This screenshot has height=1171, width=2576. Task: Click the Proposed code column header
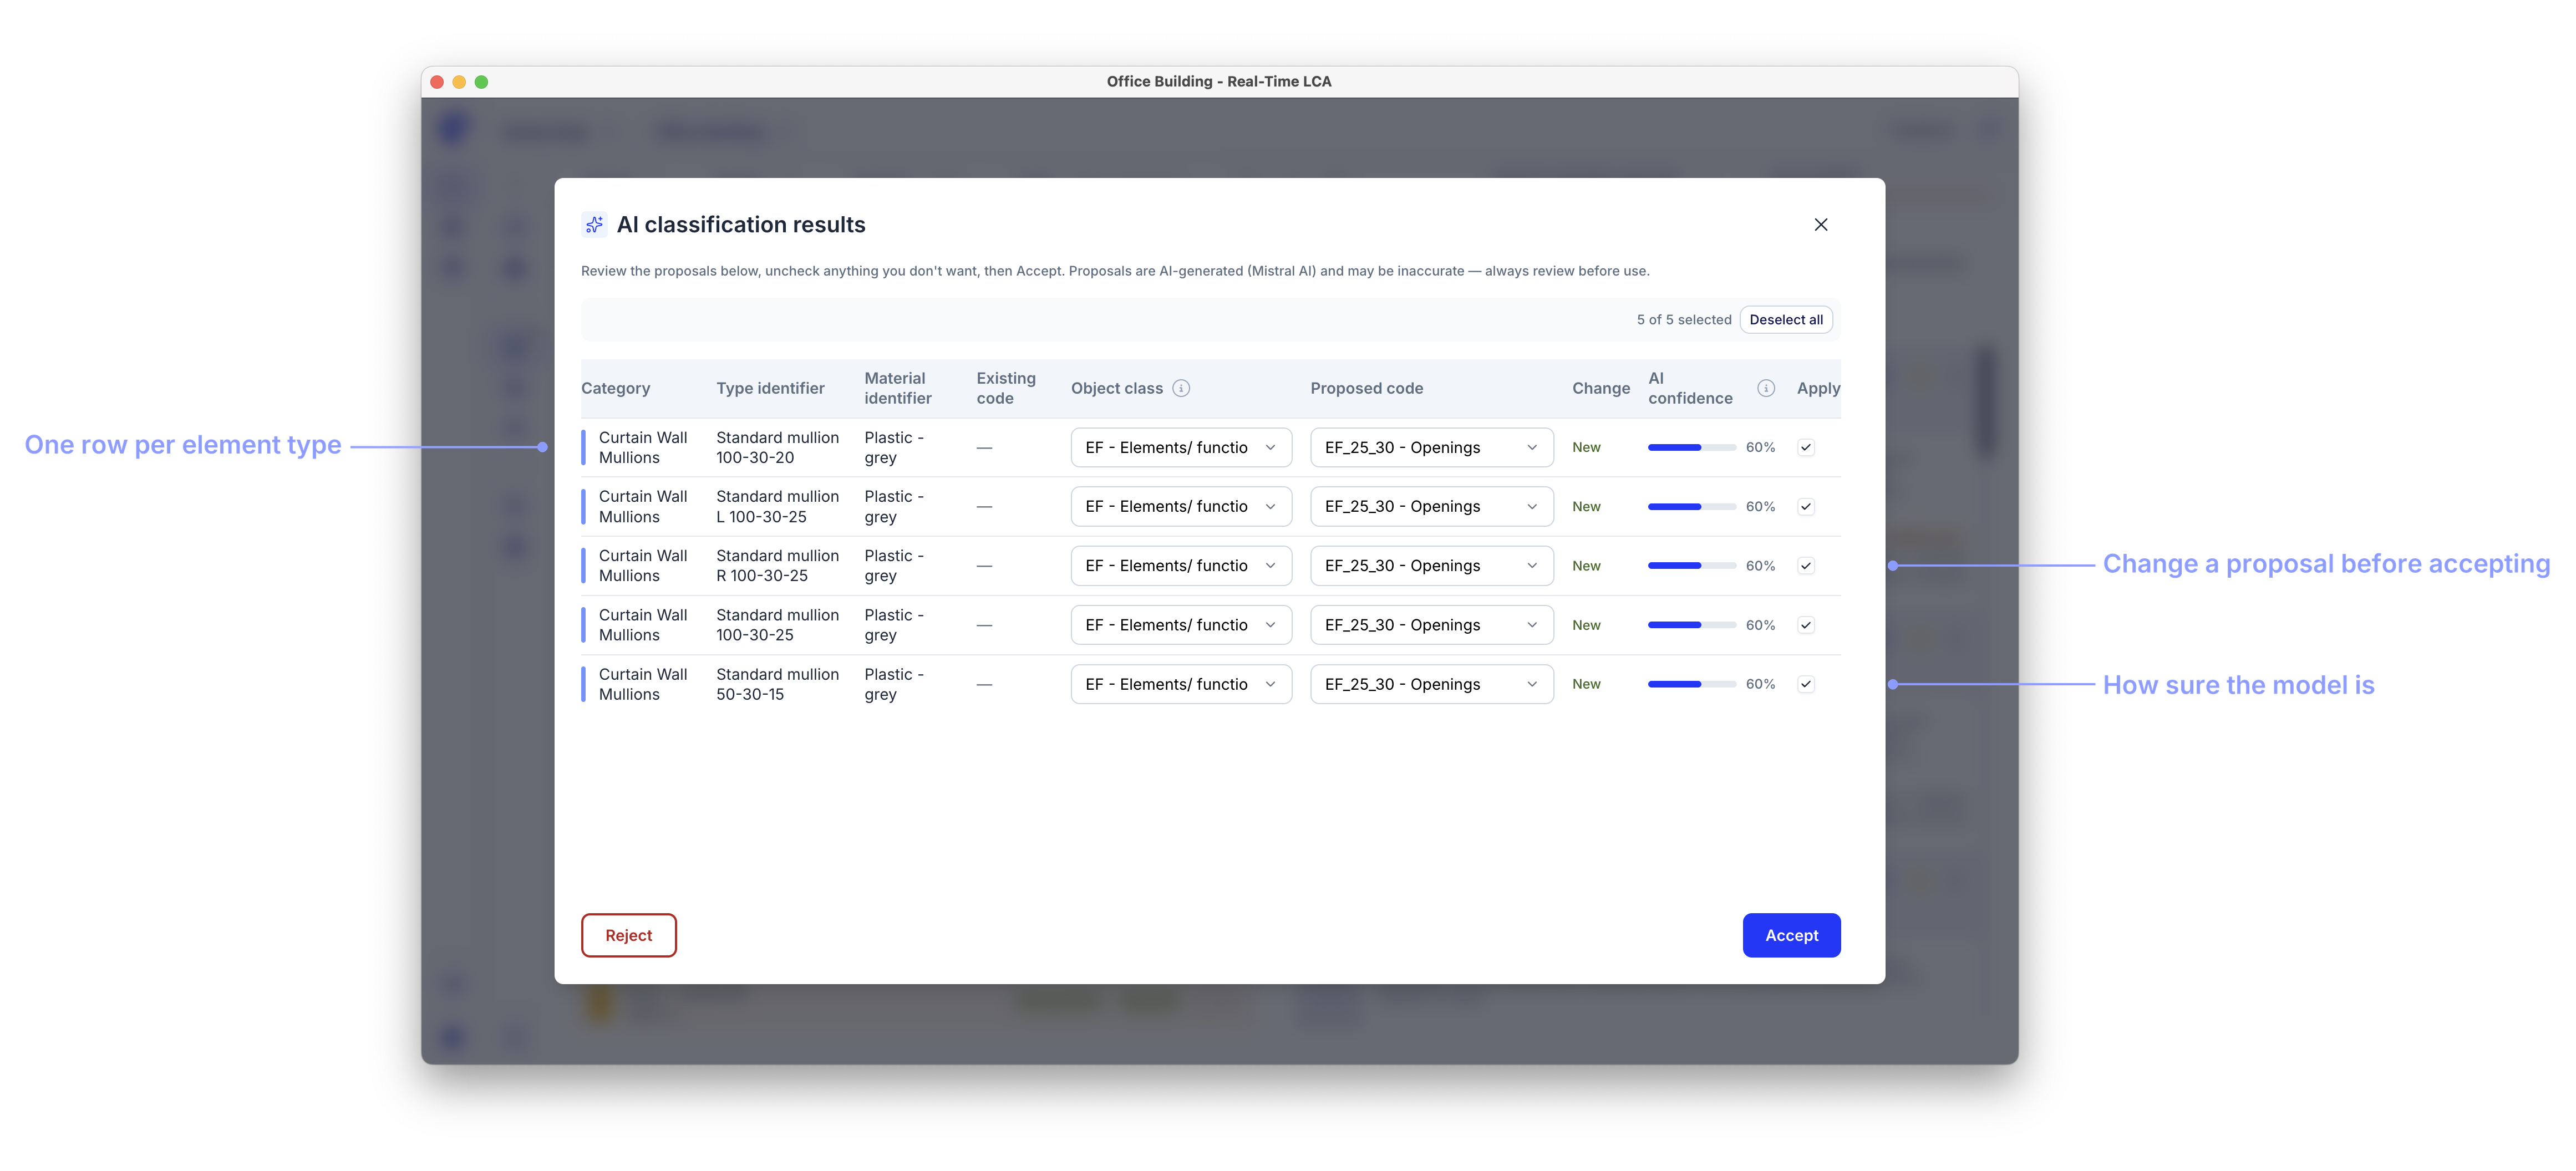coord(1366,388)
